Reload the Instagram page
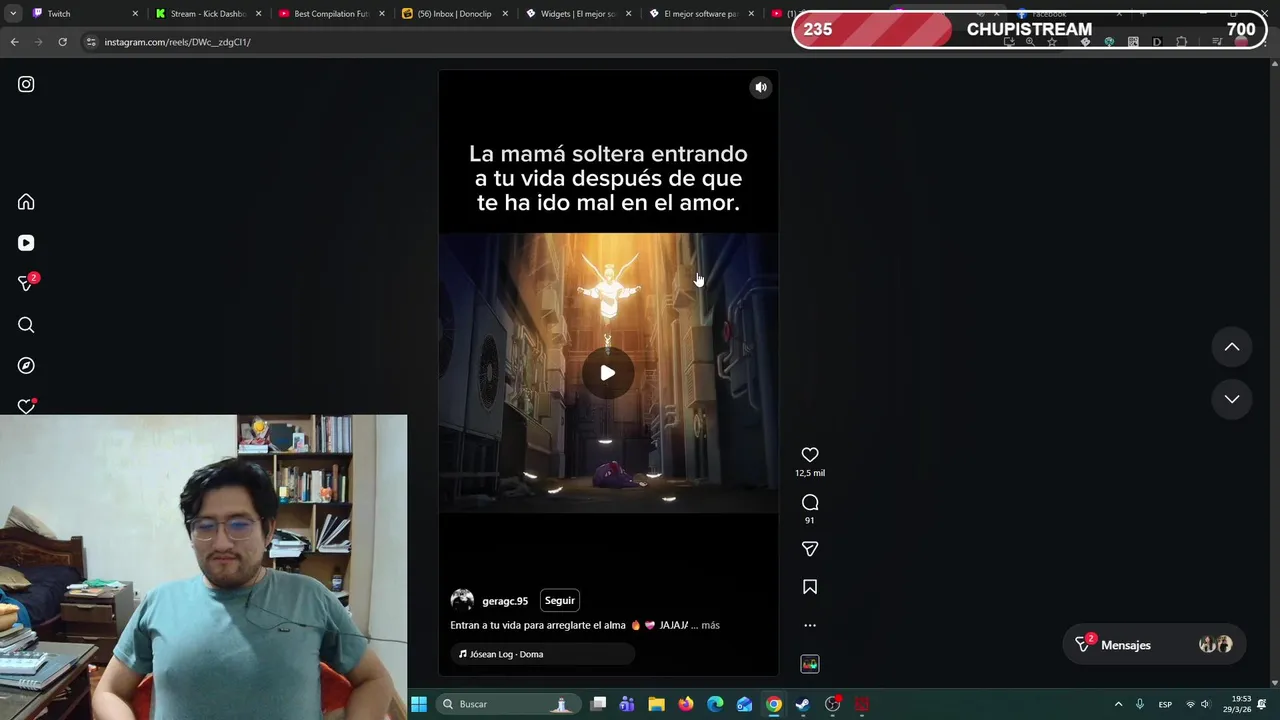 point(62,42)
